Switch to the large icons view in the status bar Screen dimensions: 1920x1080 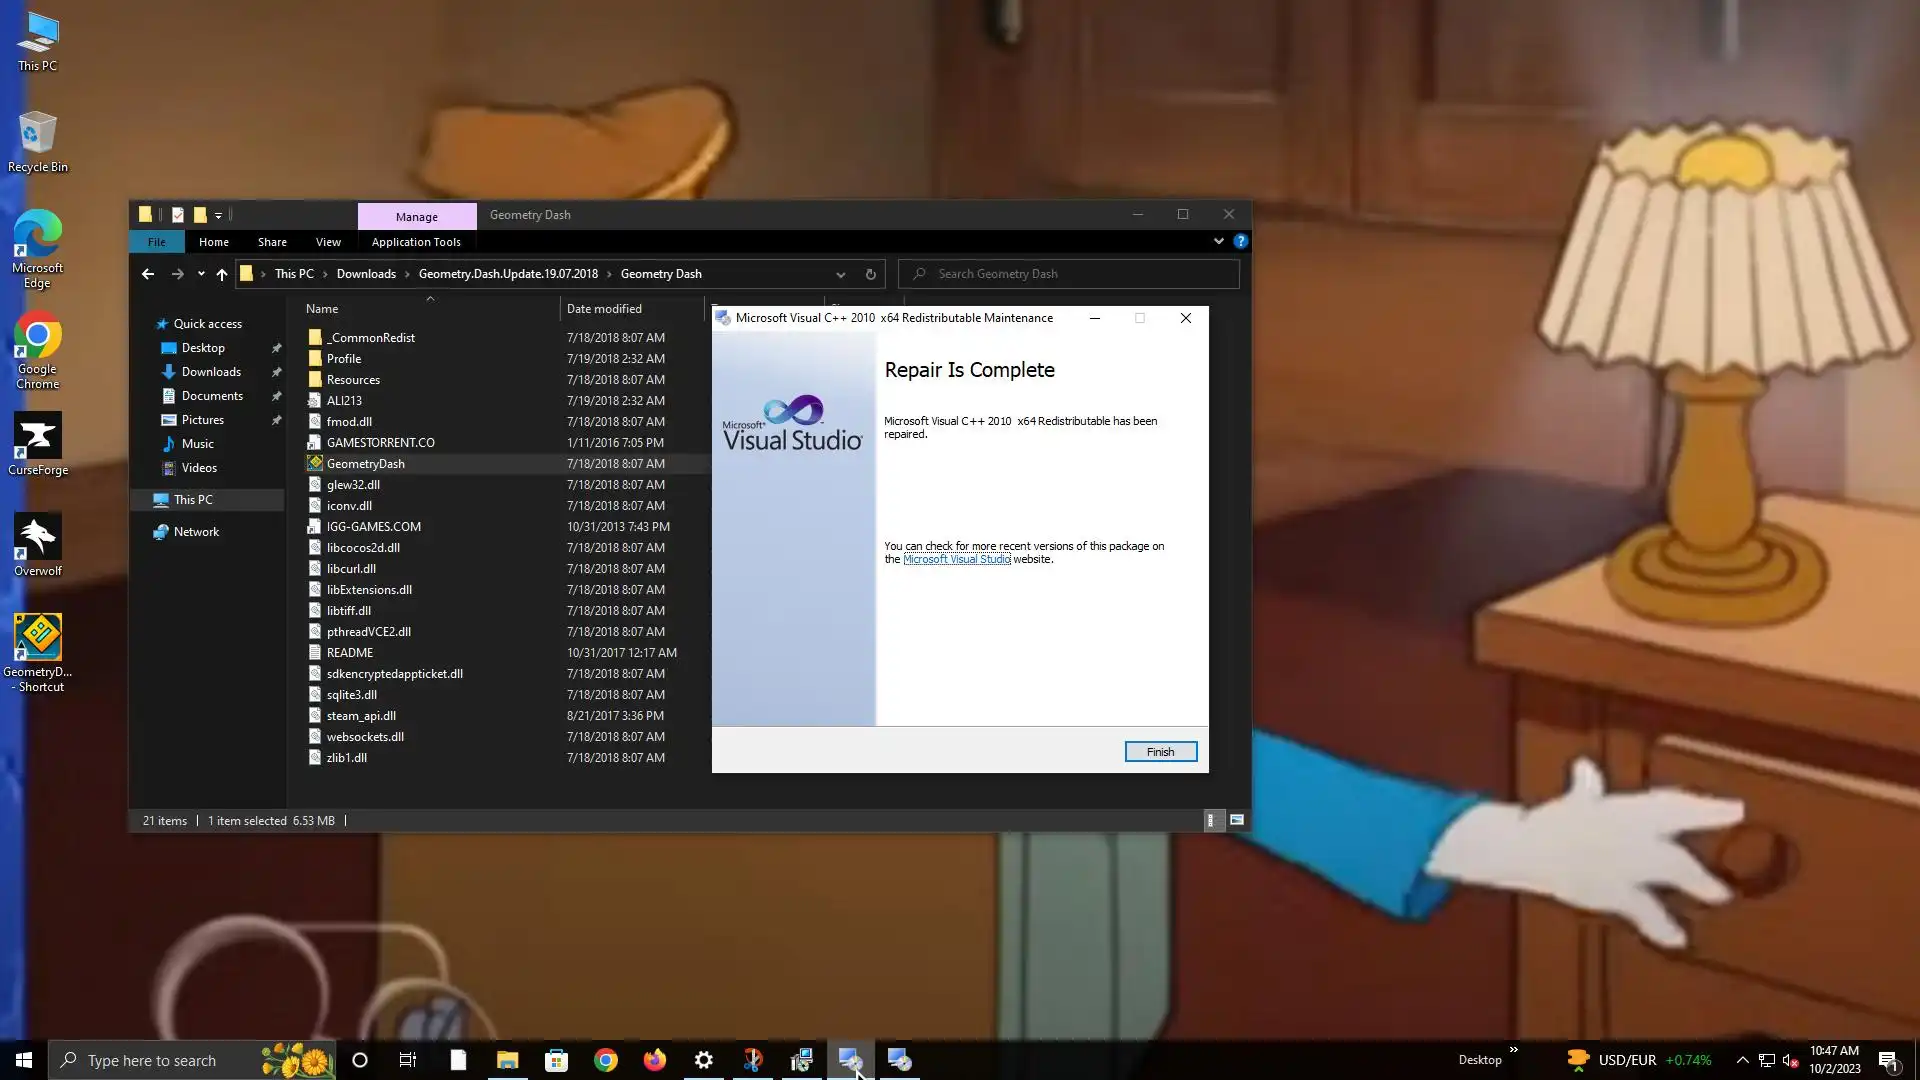(1237, 820)
